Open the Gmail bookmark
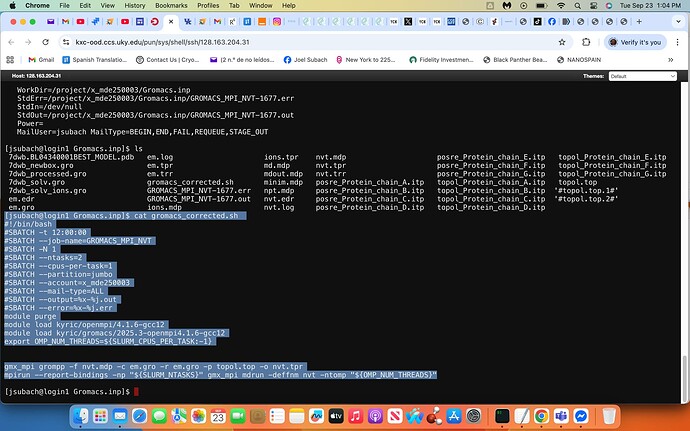This screenshot has height=431, width=690. 41,60
